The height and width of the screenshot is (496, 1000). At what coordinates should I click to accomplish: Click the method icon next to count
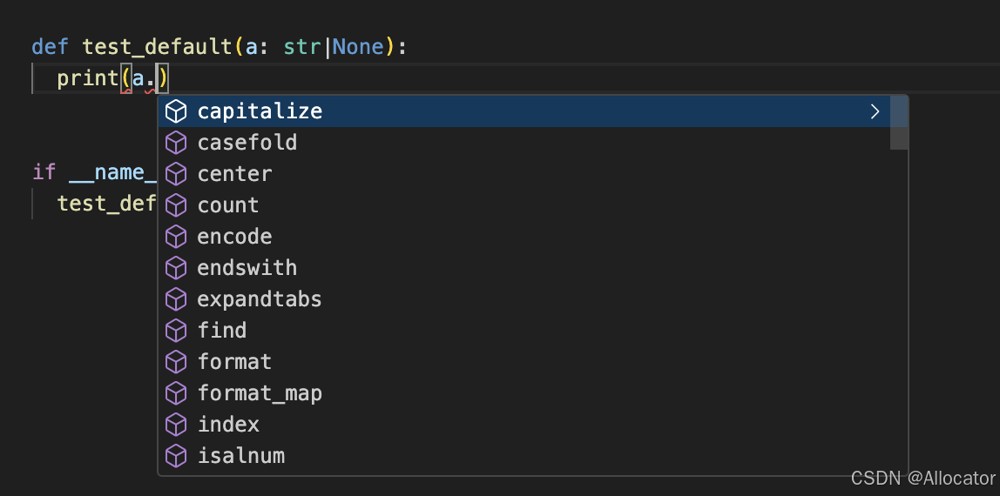coord(176,205)
